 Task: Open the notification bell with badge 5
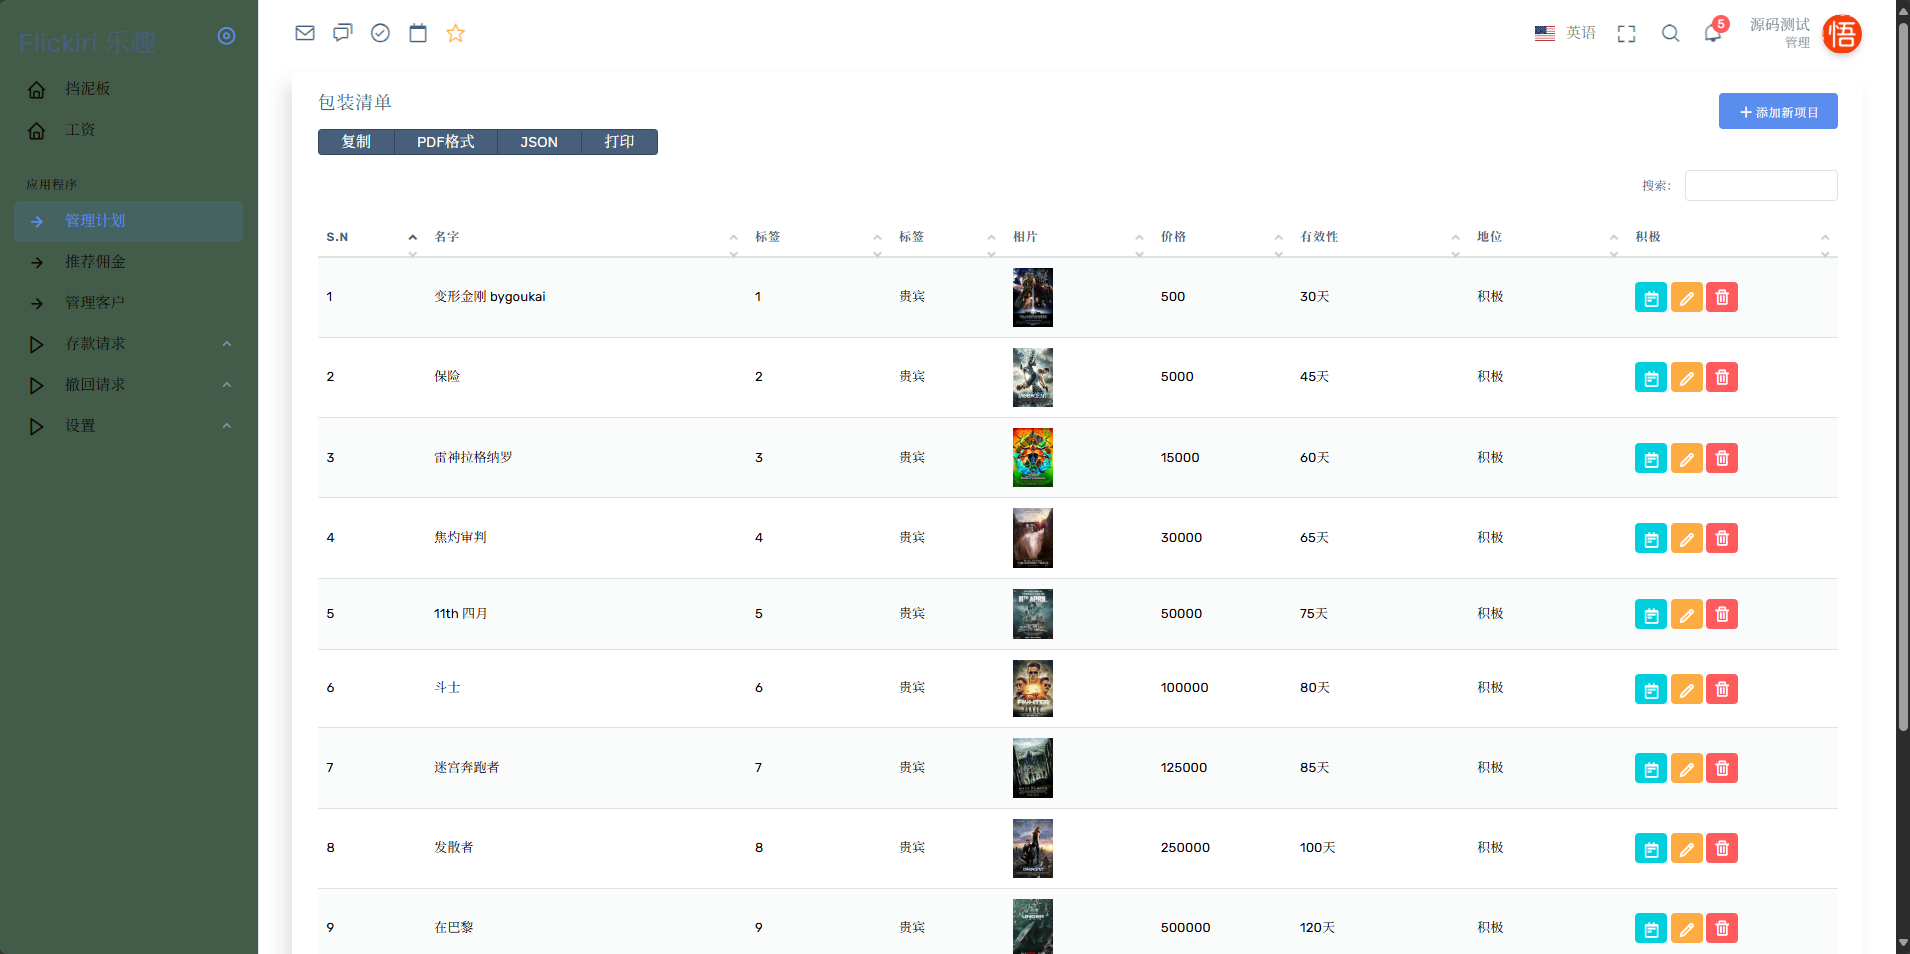coord(1713,33)
